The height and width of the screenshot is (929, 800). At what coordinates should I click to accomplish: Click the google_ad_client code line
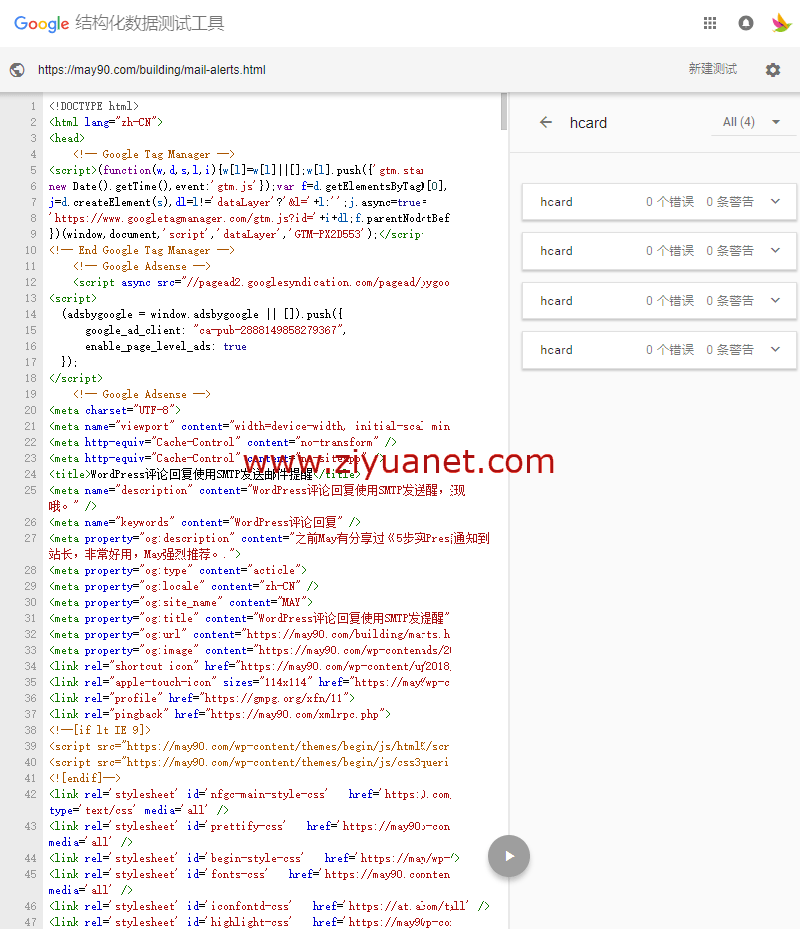tap(216, 330)
